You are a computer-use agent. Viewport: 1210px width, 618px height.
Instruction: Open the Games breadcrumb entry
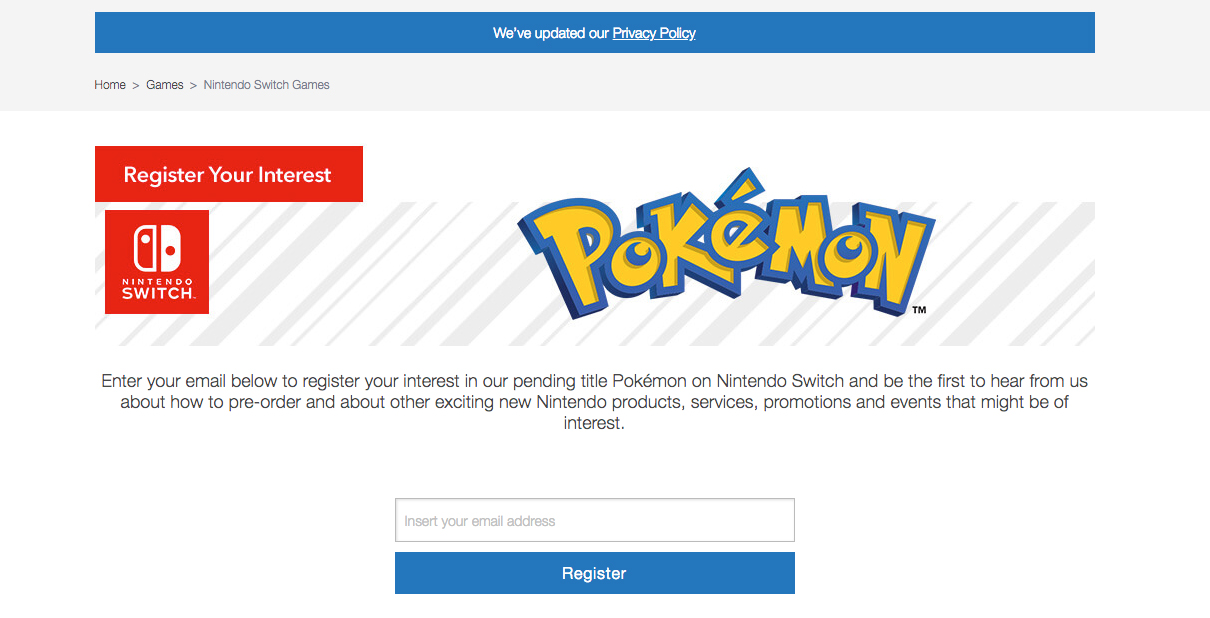164,85
